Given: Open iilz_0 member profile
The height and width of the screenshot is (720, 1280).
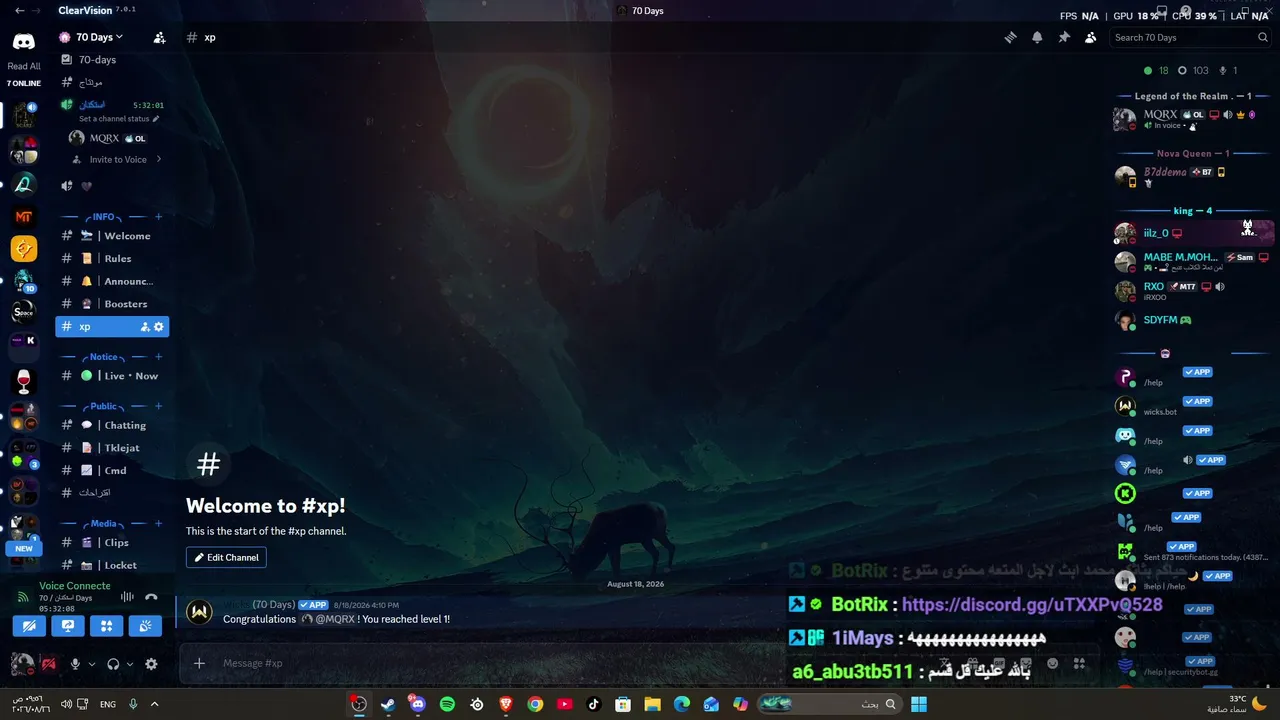Looking at the screenshot, I should pos(1194,233).
